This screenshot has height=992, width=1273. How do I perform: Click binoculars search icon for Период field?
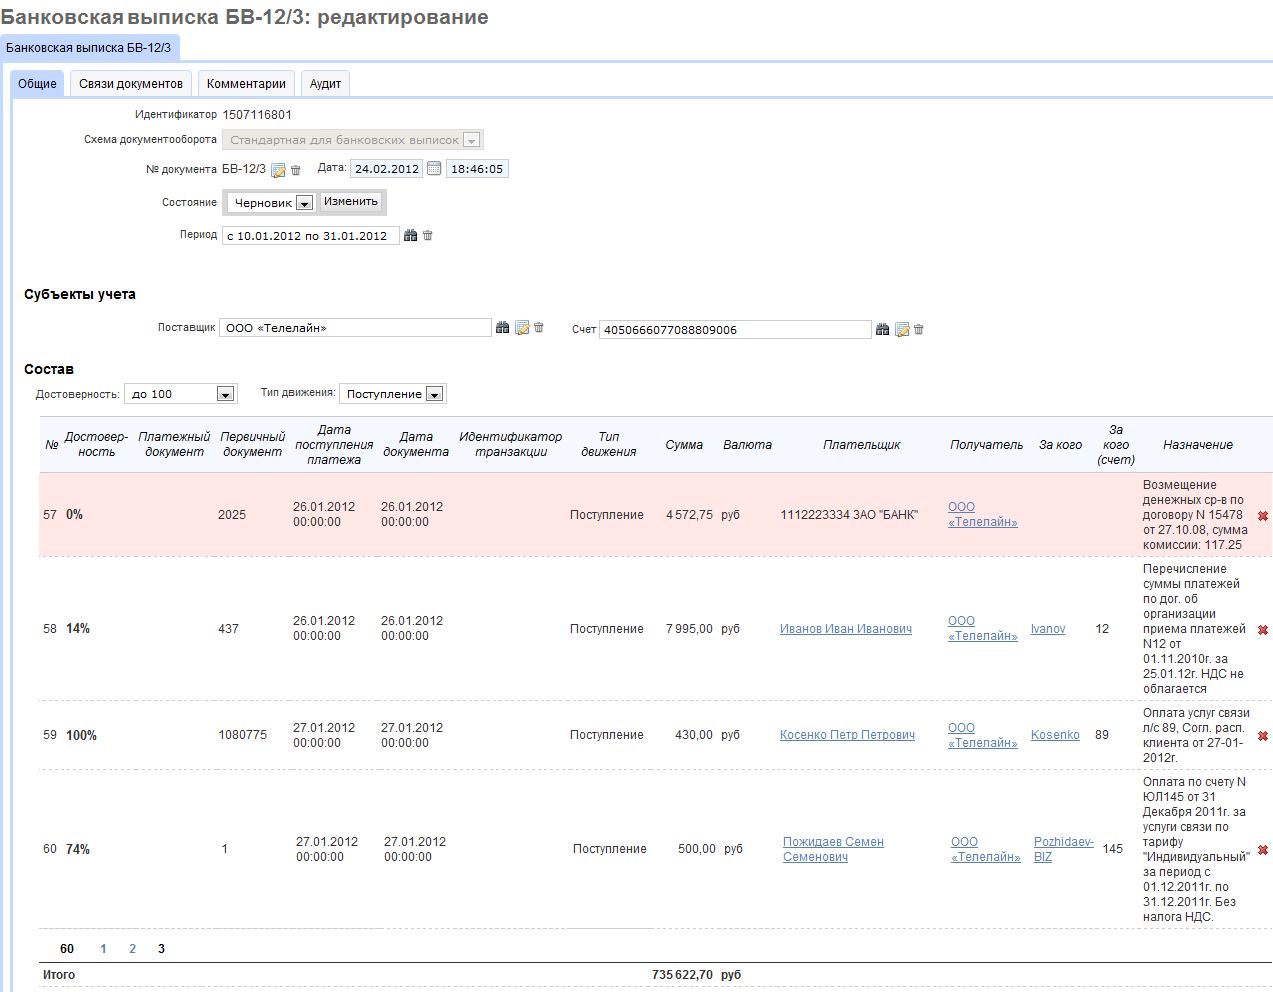[x=410, y=236]
